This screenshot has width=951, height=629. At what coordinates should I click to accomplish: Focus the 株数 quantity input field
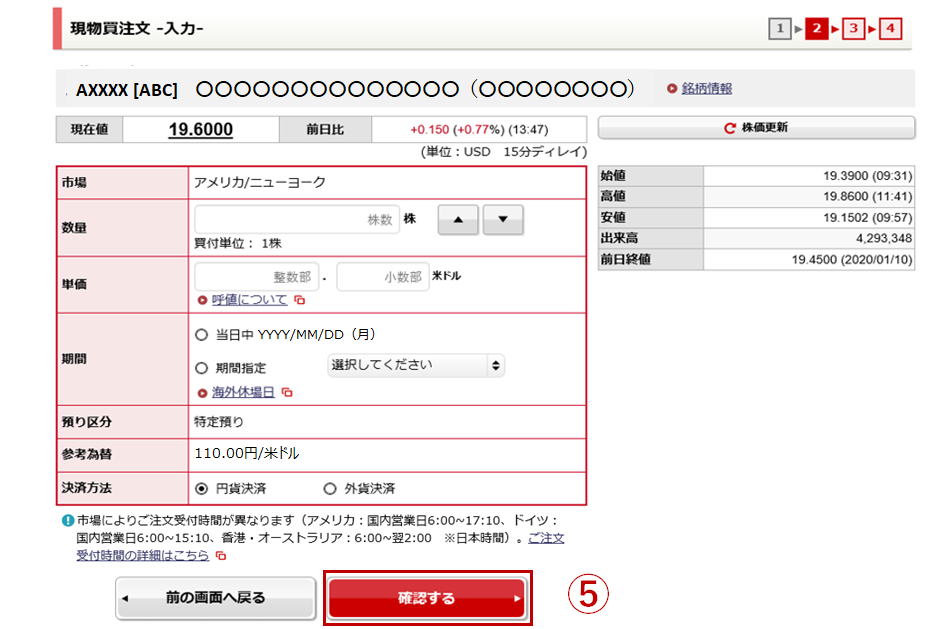[x=297, y=220]
